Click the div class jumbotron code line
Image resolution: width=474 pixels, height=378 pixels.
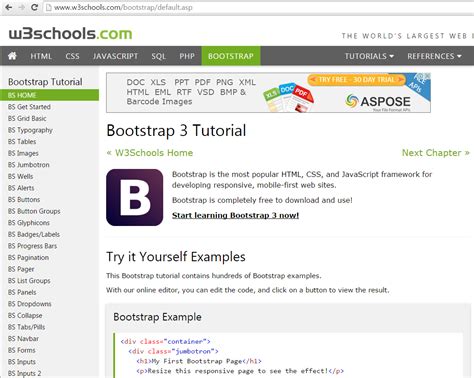(173, 351)
